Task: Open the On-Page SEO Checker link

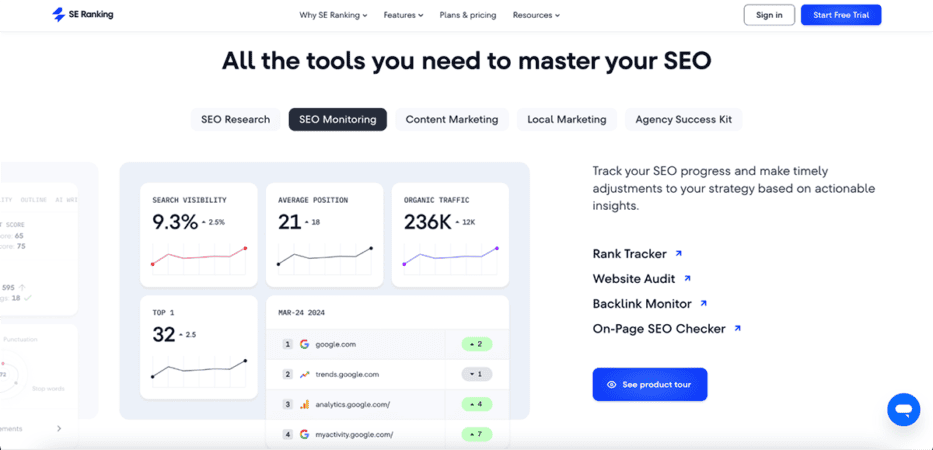Action: pyautogui.click(x=659, y=329)
